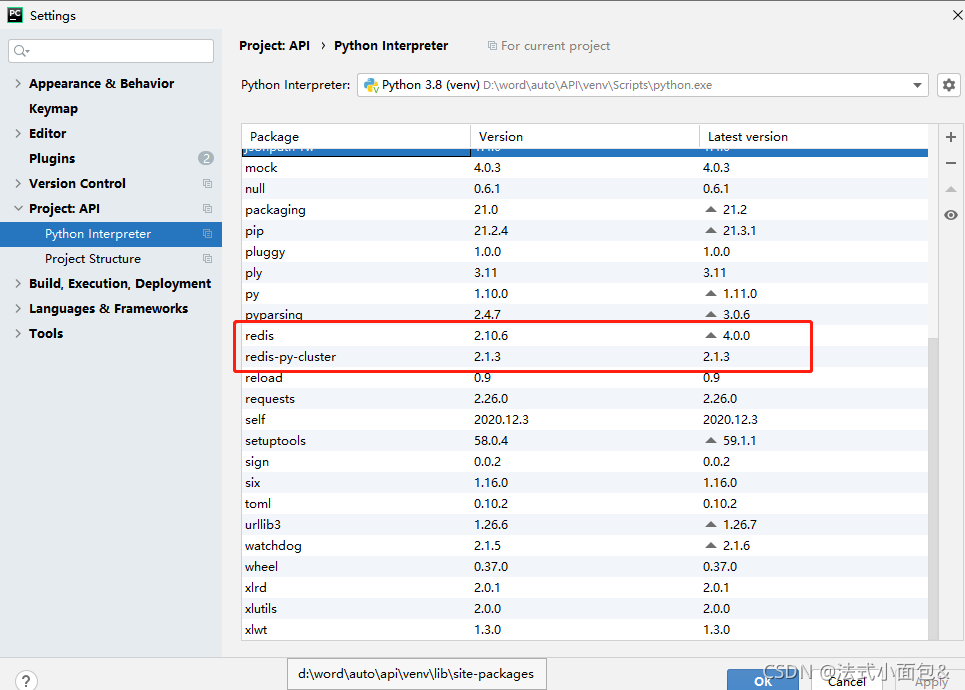Expand Appearance & Behavior section

pos(18,83)
